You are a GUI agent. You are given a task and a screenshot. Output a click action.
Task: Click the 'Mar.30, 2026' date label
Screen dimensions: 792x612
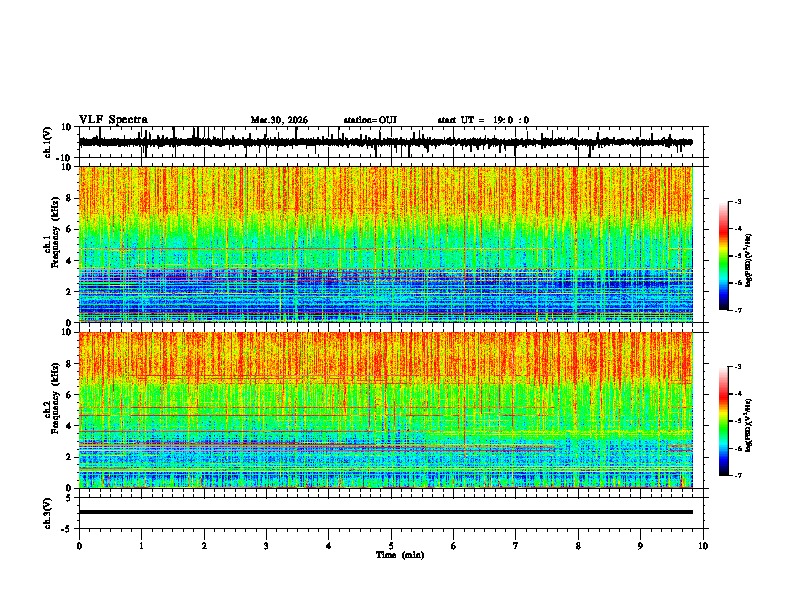pos(279,120)
